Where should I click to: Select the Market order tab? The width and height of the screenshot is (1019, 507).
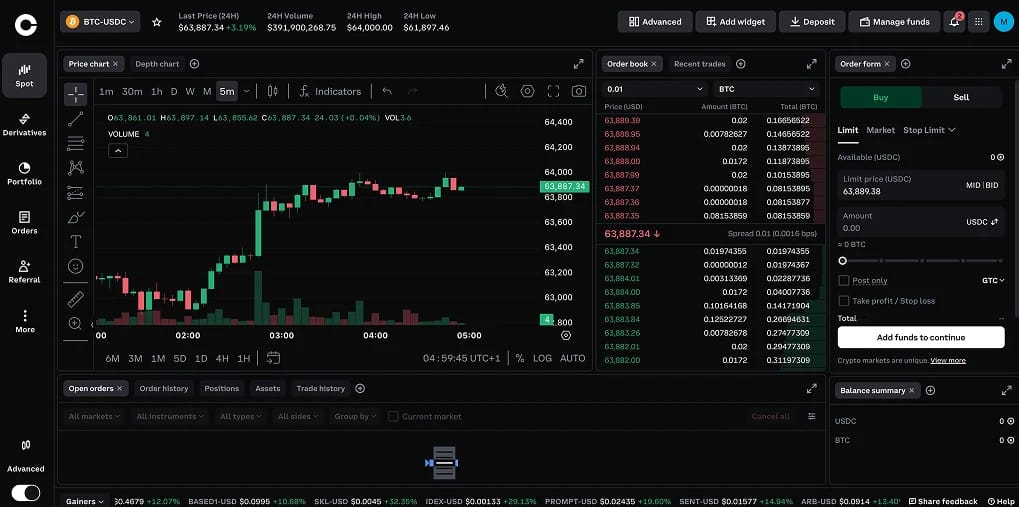pyautogui.click(x=881, y=130)
